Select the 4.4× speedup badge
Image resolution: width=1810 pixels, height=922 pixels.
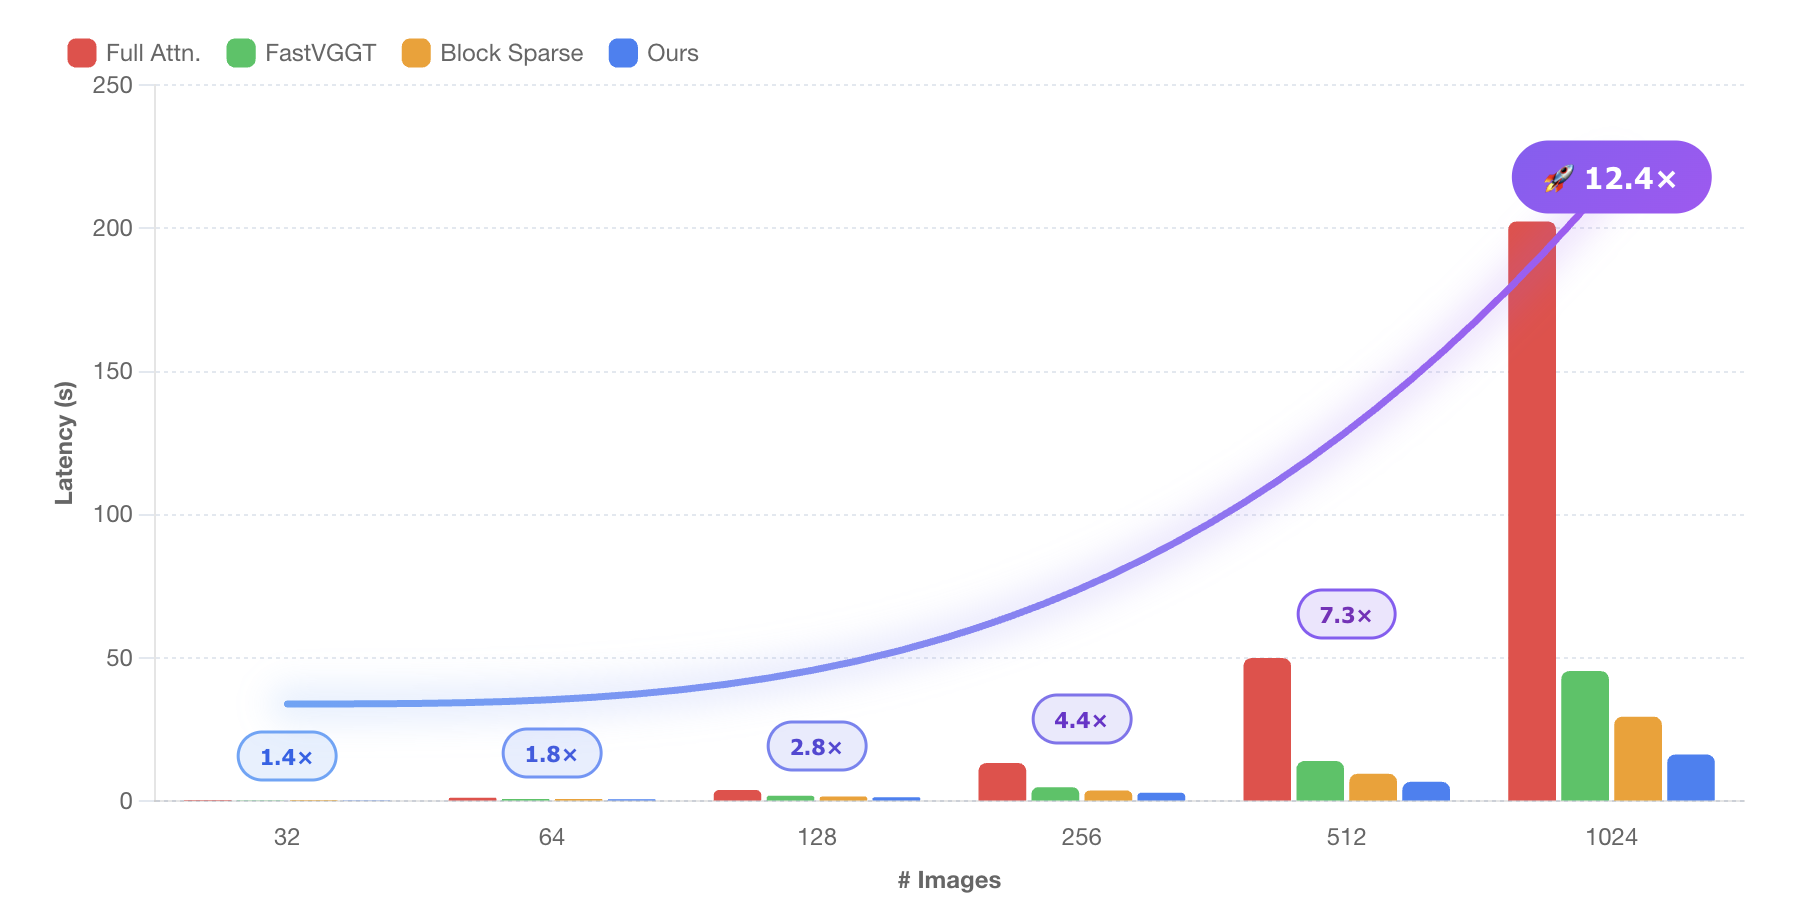(1081, 720)
